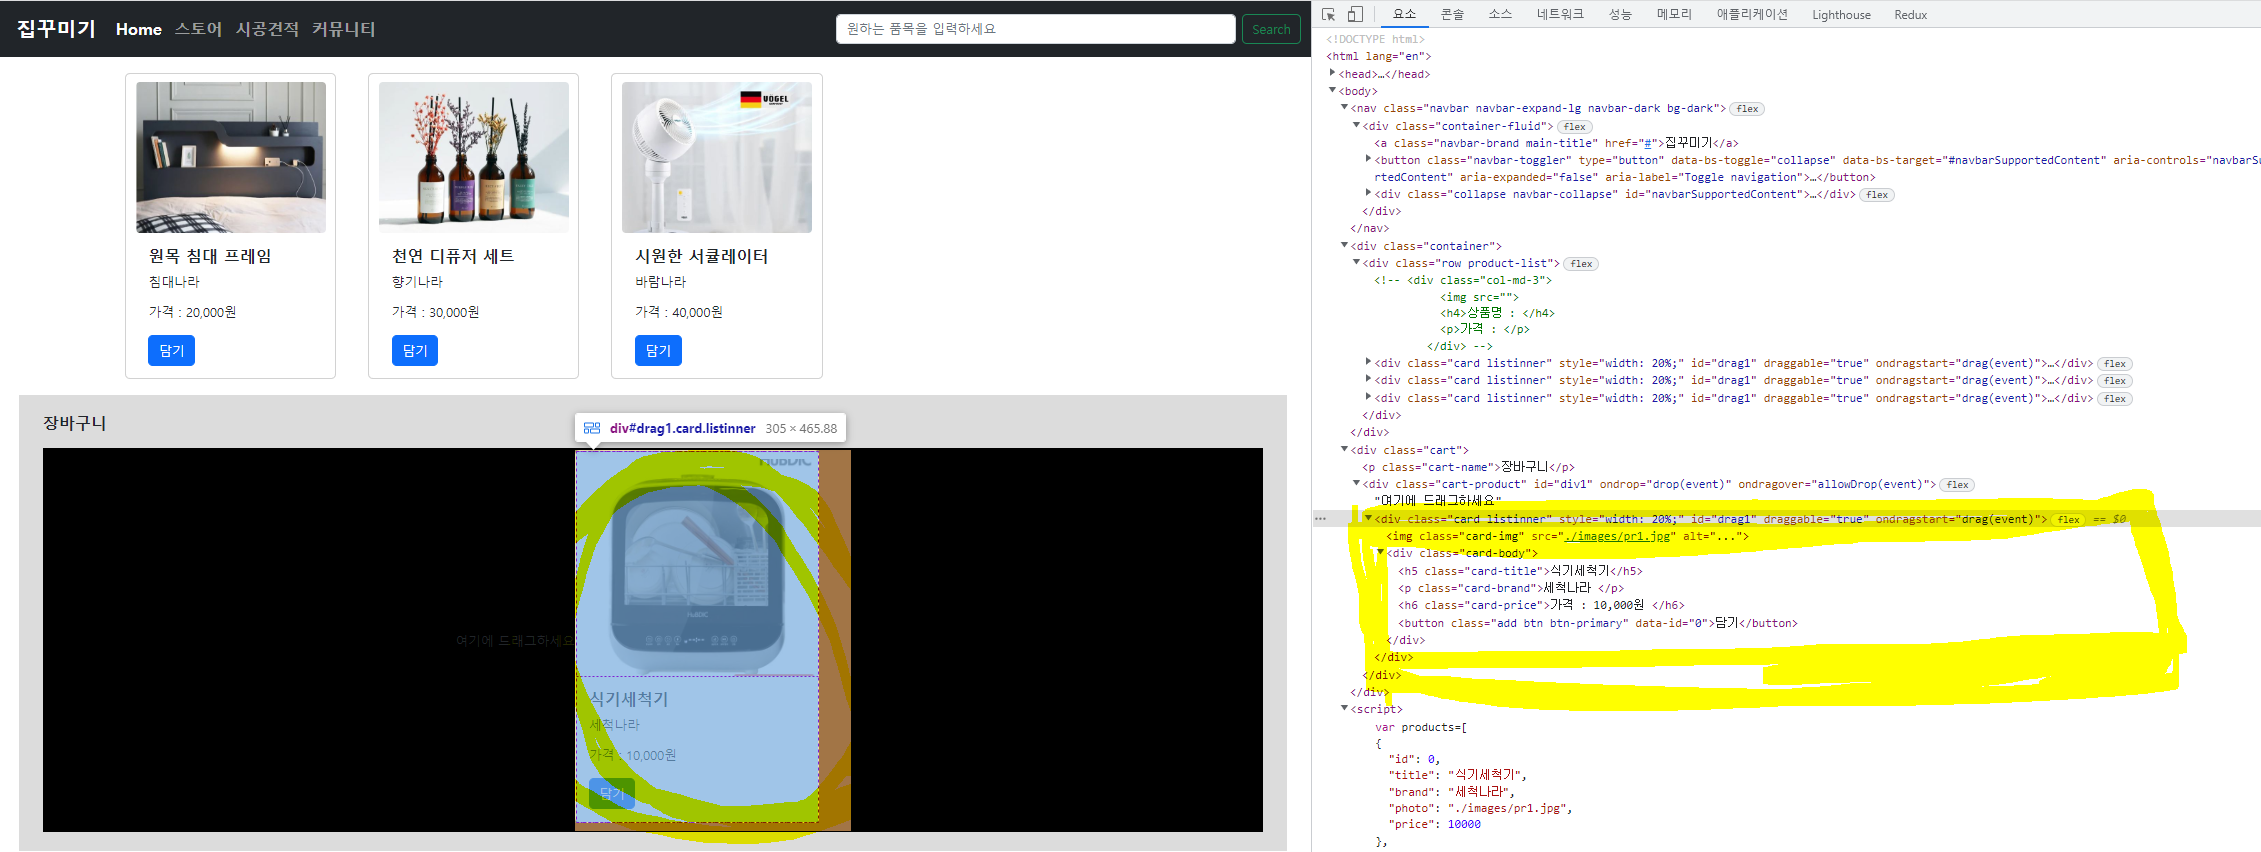
Task: Collapse the <body> node in DOM tree
Action: (x=1332, y=90)
